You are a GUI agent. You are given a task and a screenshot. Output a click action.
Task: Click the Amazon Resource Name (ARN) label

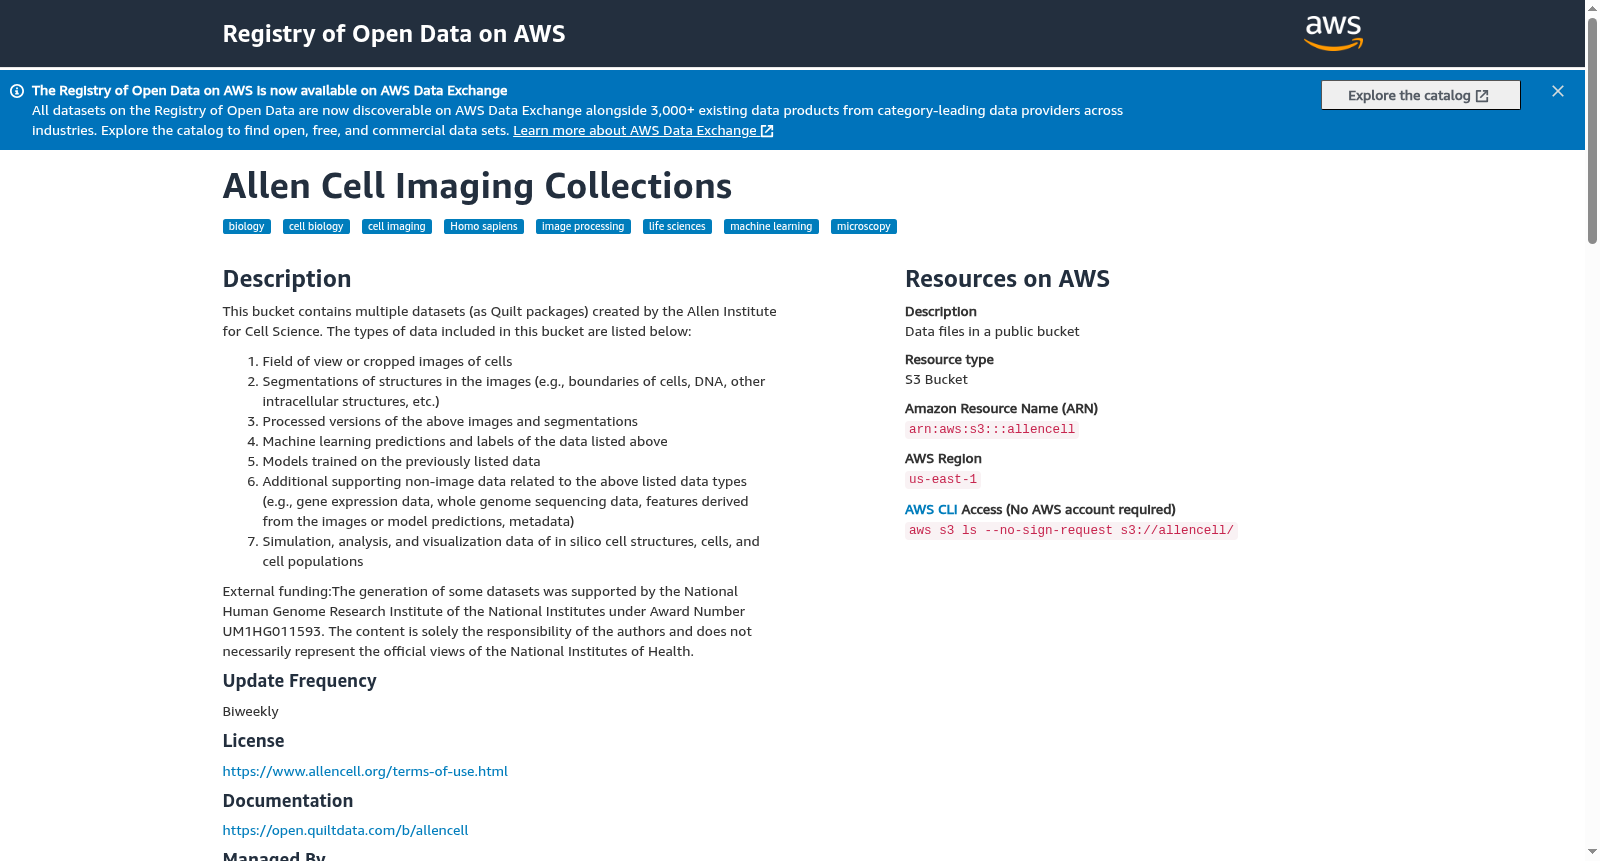click(x=1001, y=409)
